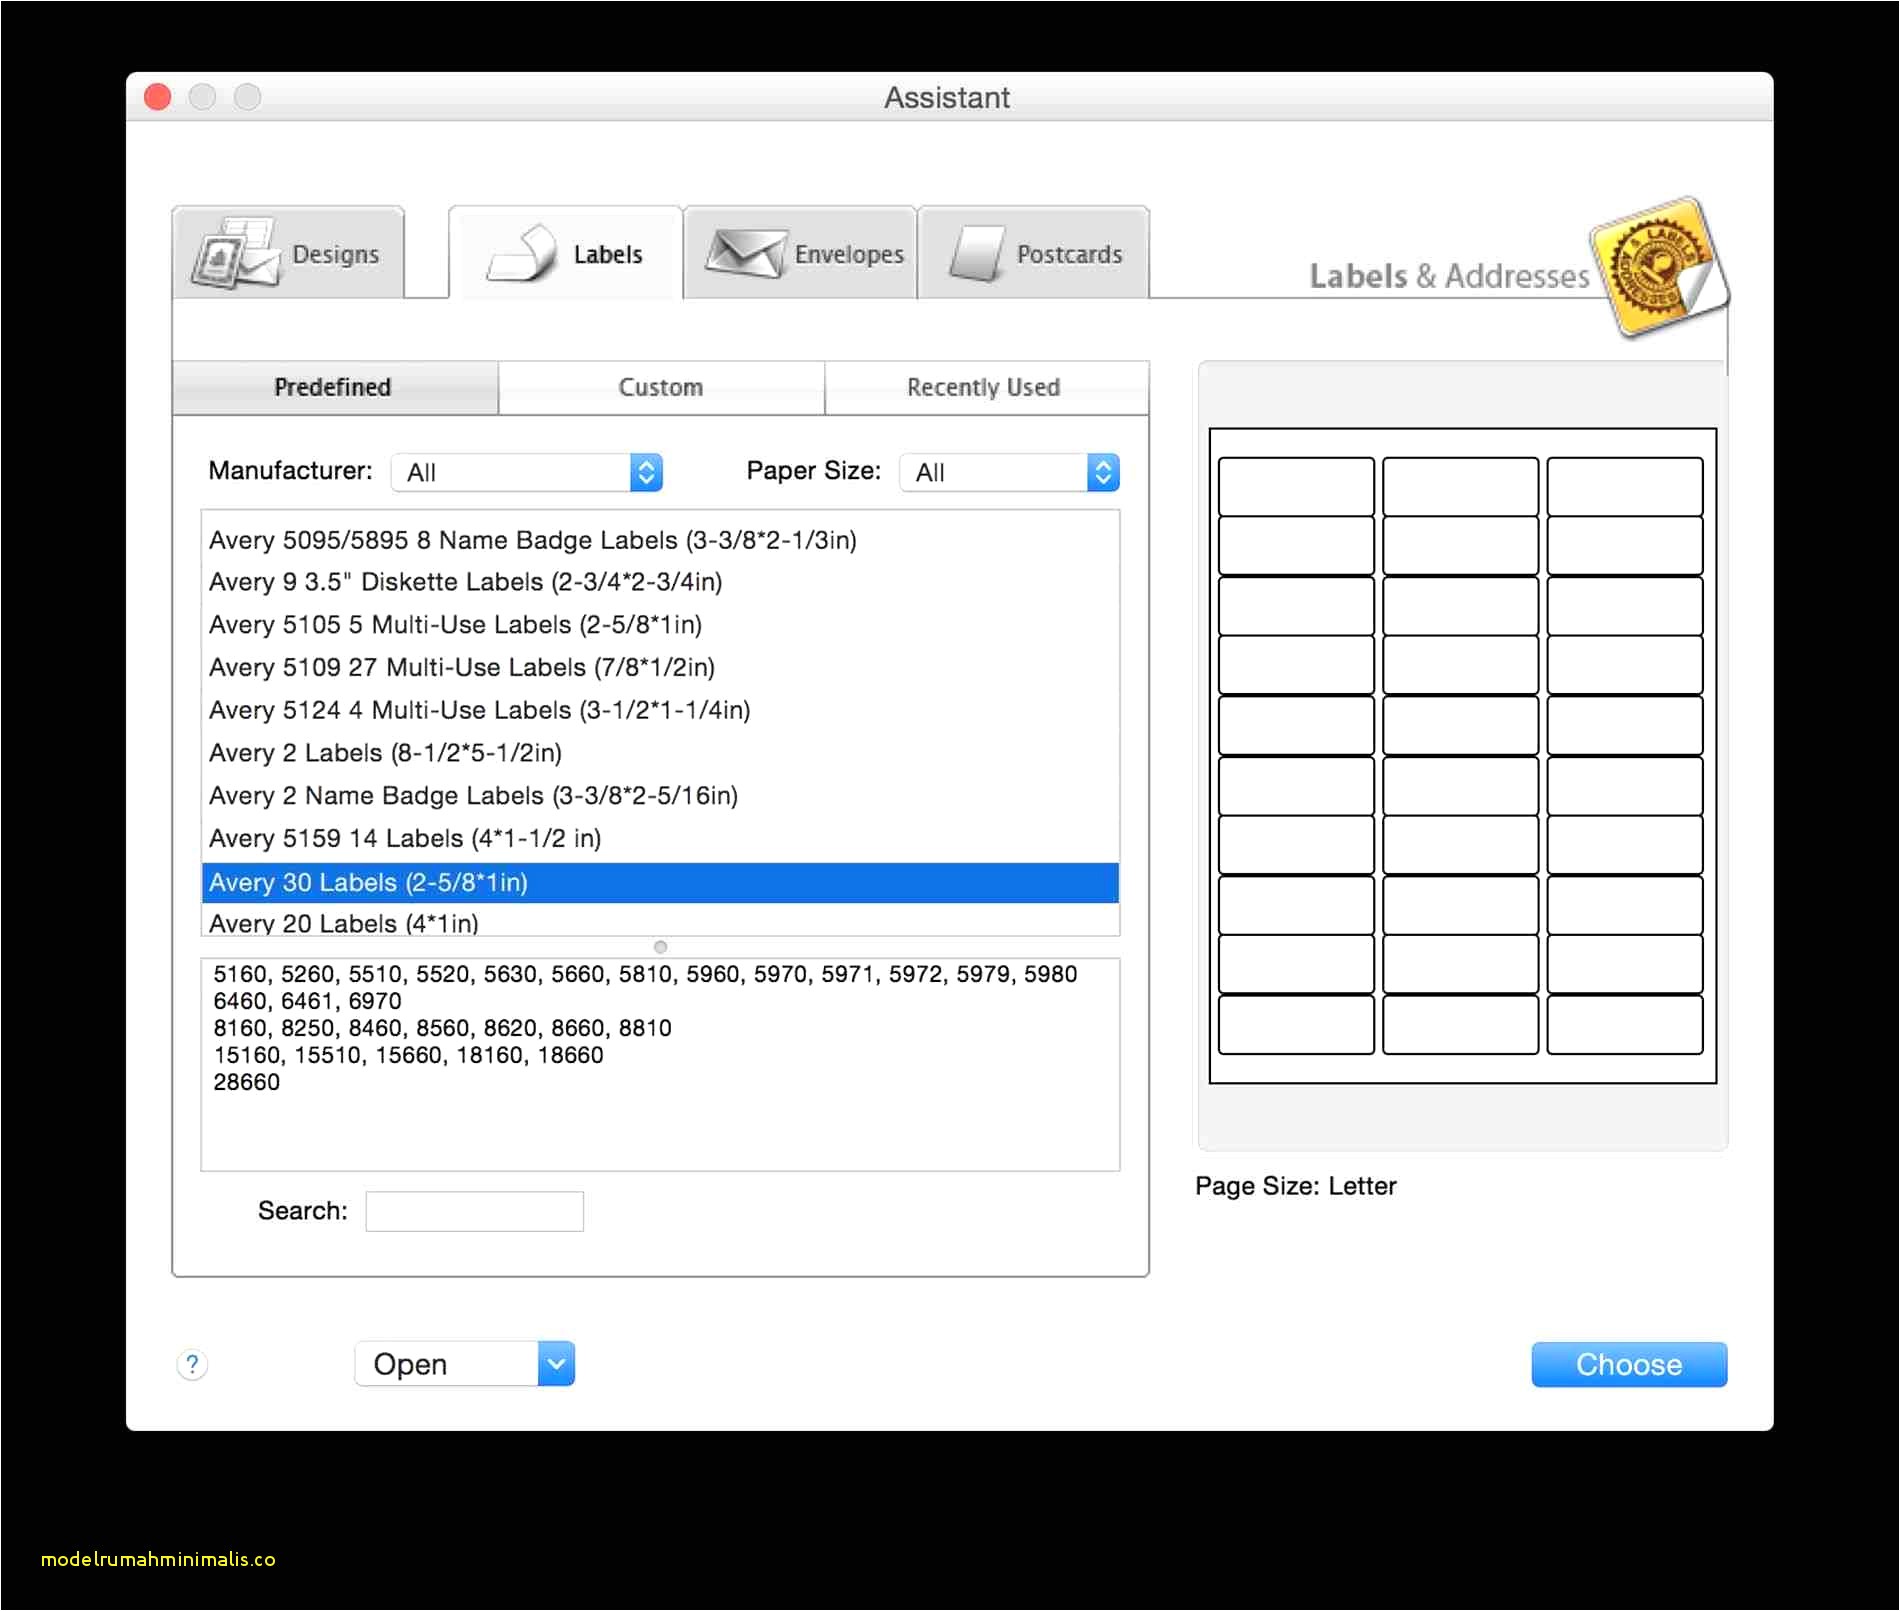
Task: Click the label sheet preview thumbnail
Action: [1462, 756]
